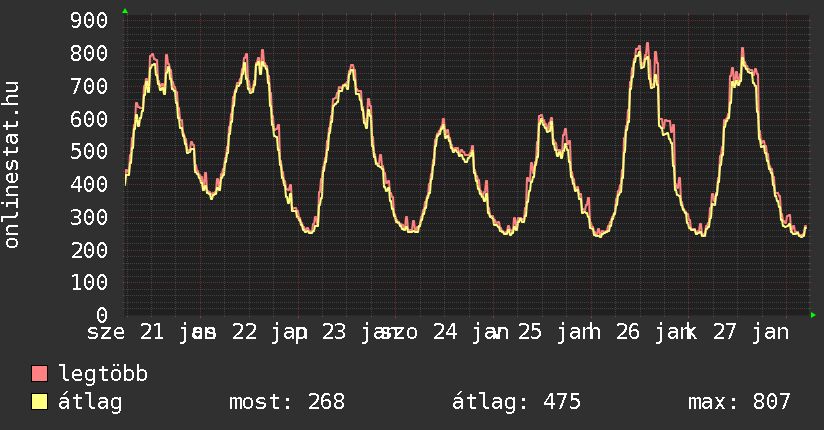Select the 300 y-axis label
The height and width of the screenshot is (430, 824).
point(91,217)
